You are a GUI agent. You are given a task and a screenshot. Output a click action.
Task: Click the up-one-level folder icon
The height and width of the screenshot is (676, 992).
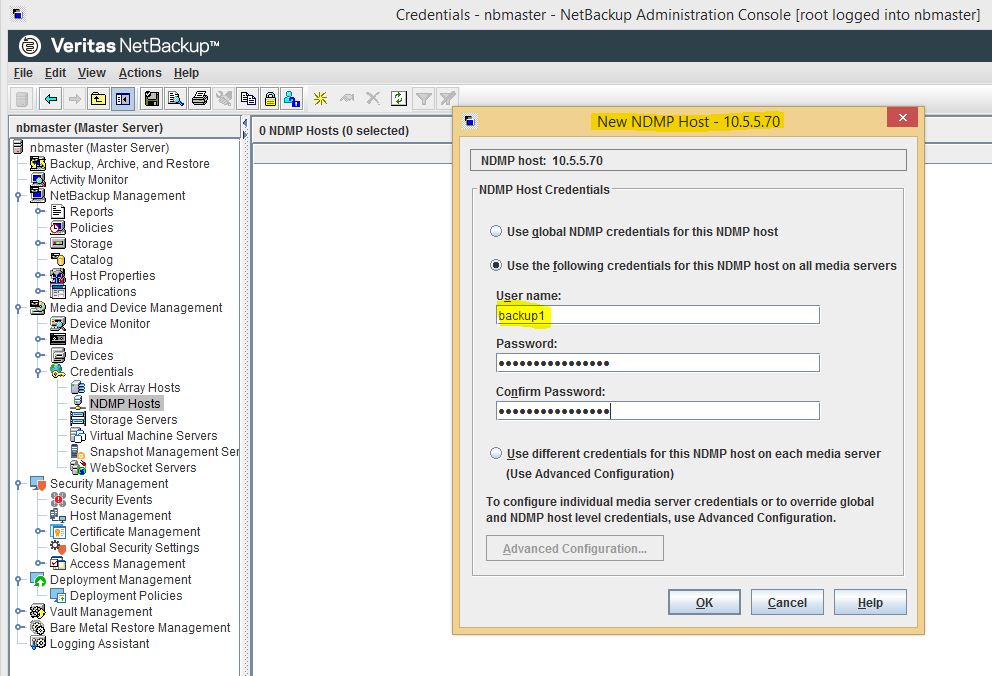point(98,98)
